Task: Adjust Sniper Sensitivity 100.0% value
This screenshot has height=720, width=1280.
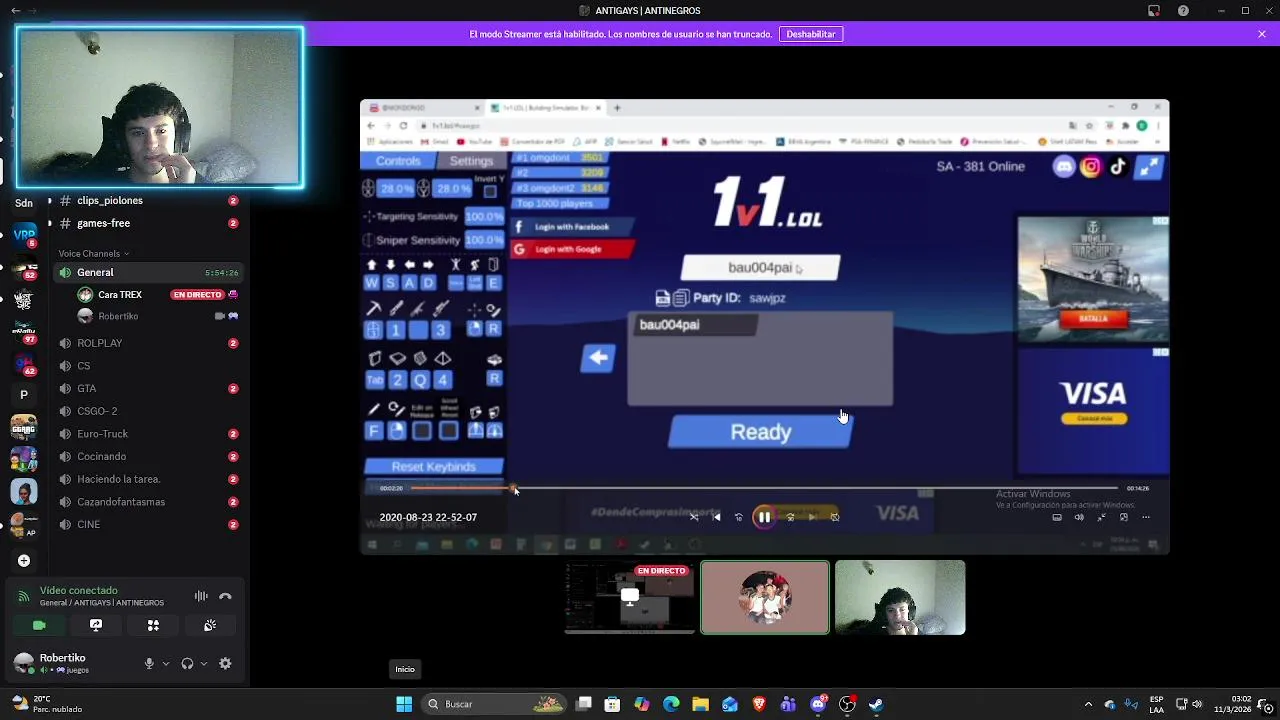Action: pos(485,240)
